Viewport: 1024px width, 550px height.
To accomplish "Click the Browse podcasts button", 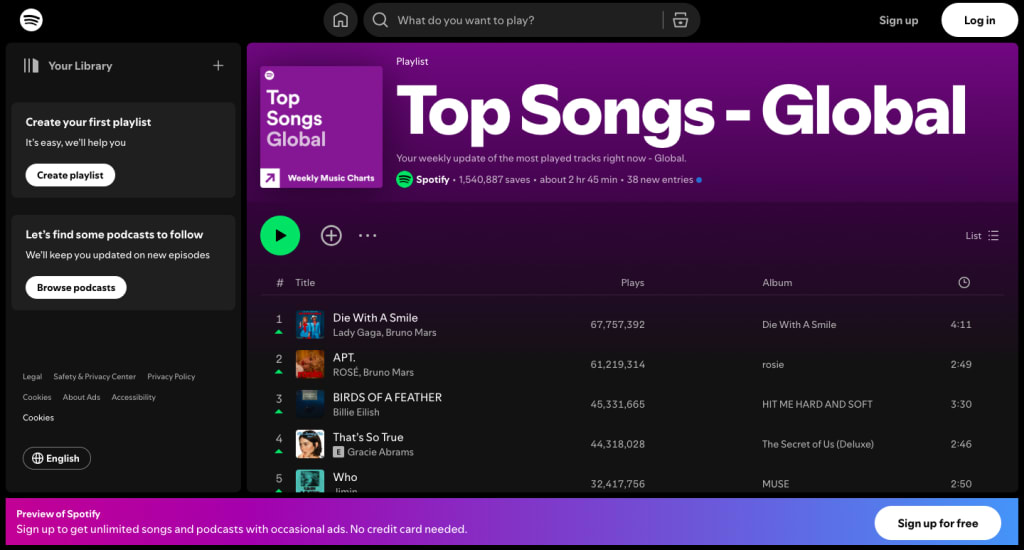I will (76, 287).
